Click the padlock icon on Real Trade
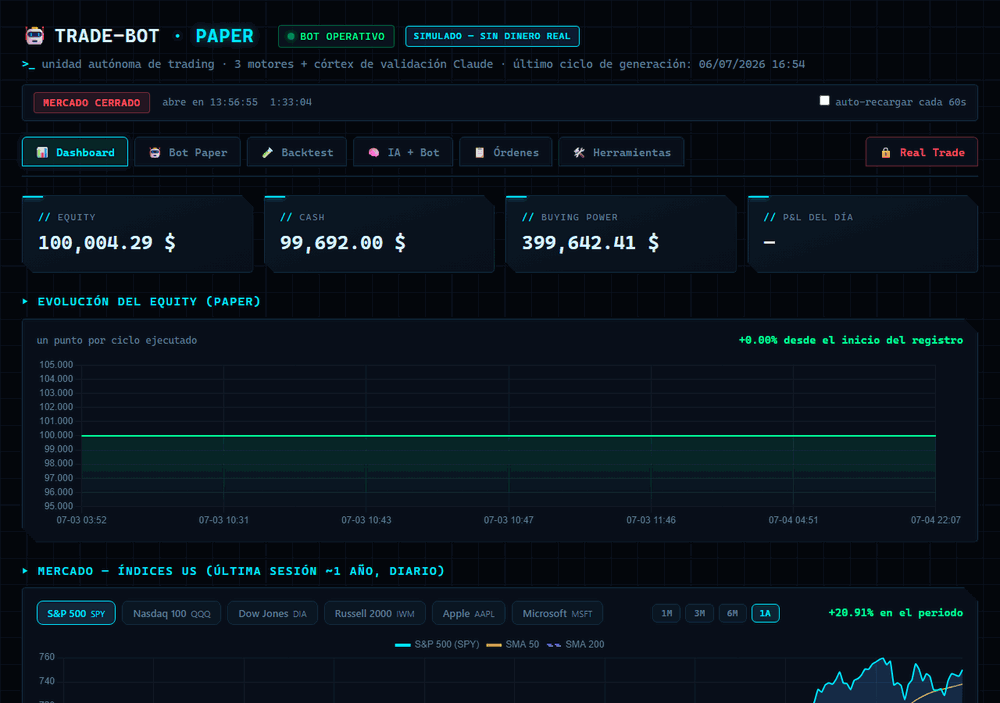Image resolution: width=1000 pixels, height=703 pixels. point(886,152)
